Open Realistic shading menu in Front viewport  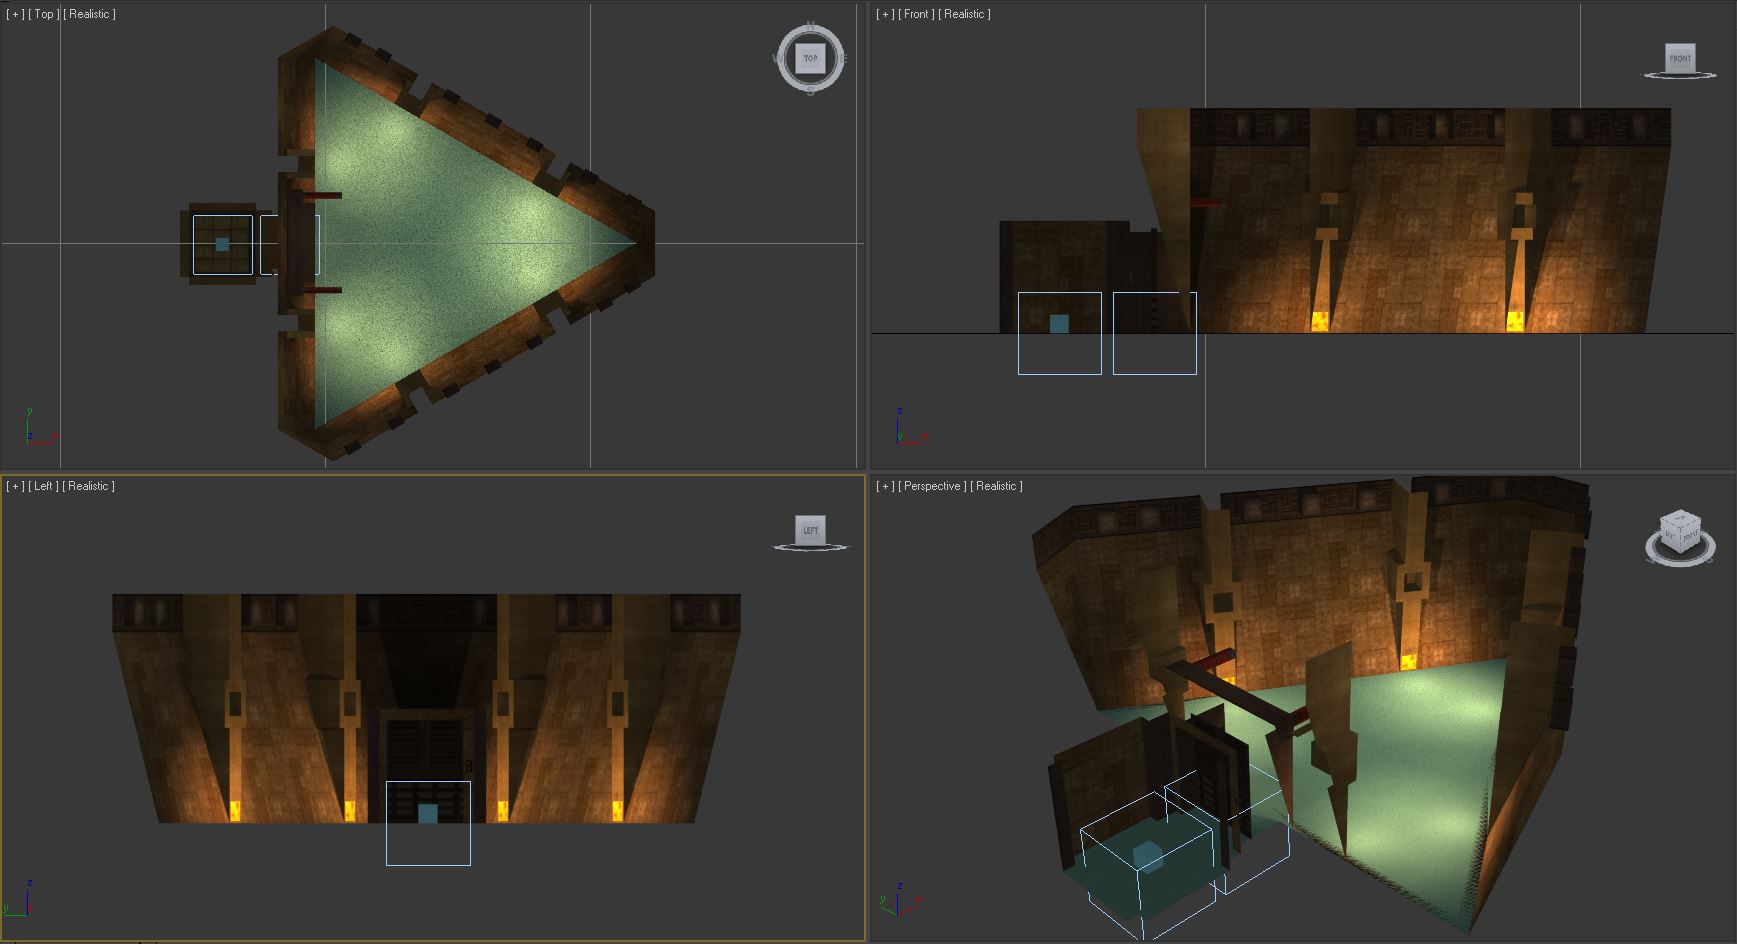tap(964, 14)
